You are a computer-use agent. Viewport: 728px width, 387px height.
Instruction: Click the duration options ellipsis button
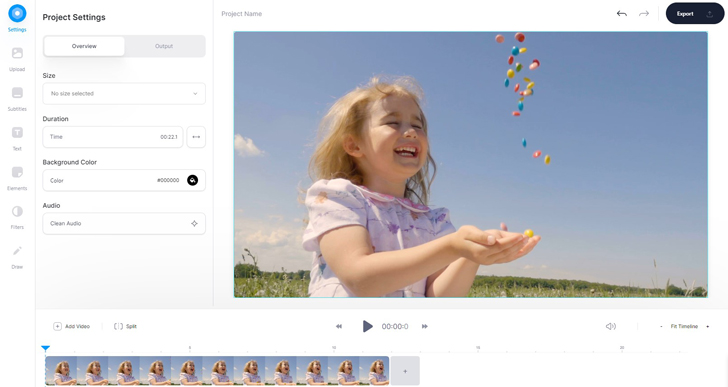click(196, 137)
